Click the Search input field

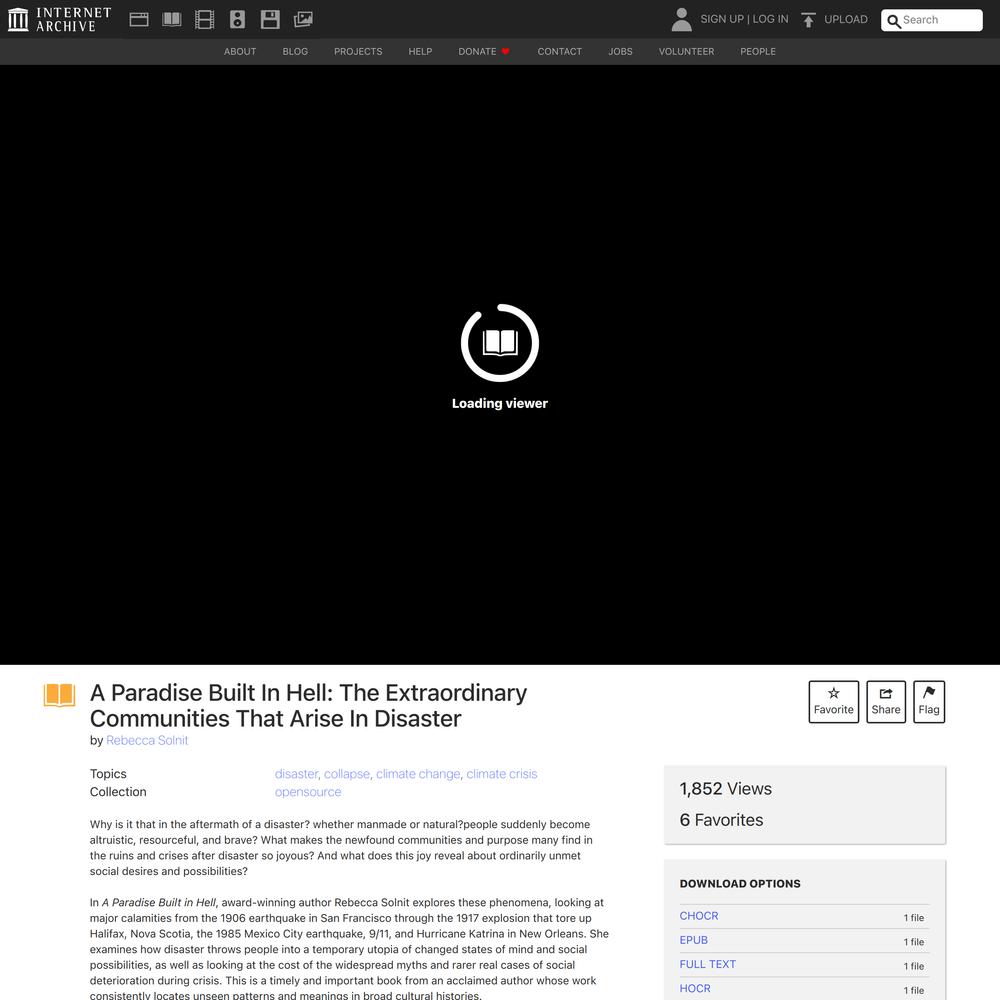pos(932,20)
